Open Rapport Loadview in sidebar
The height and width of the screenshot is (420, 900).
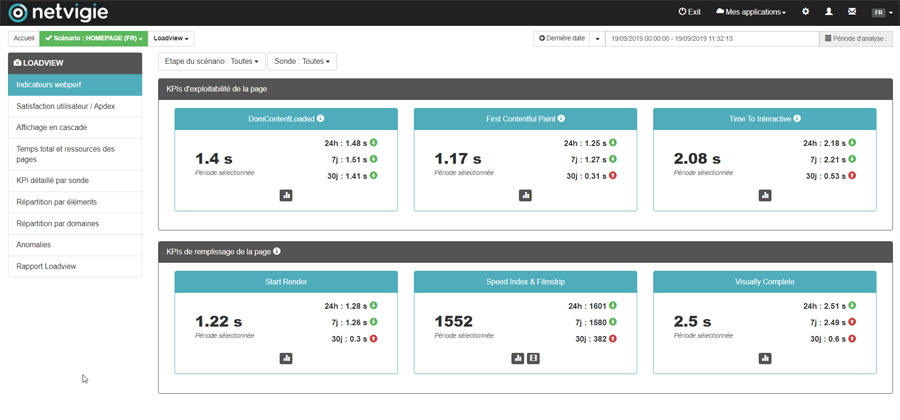coord(75,266)
